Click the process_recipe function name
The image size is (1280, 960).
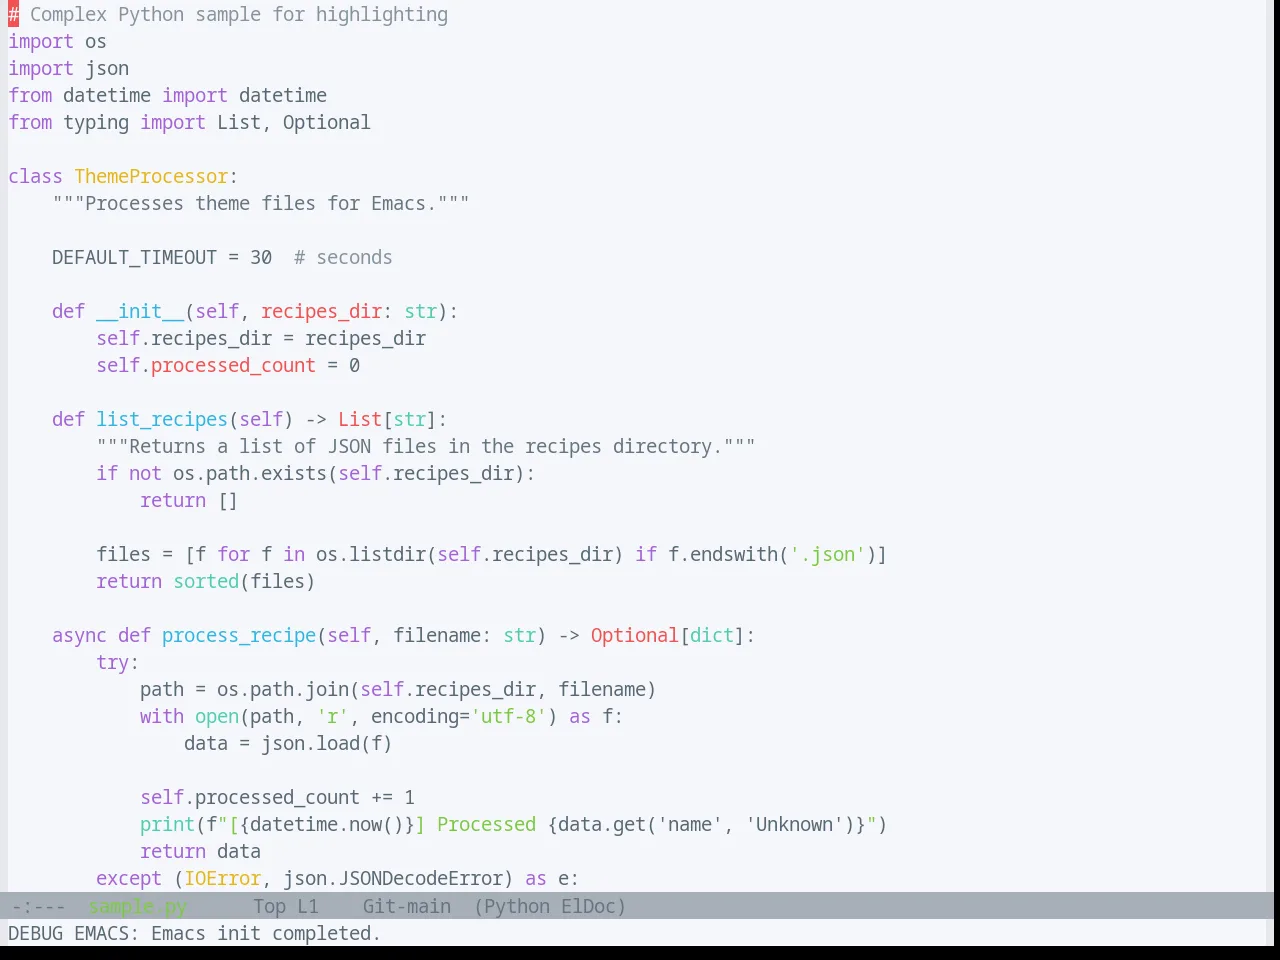click(x=239, y=635)
